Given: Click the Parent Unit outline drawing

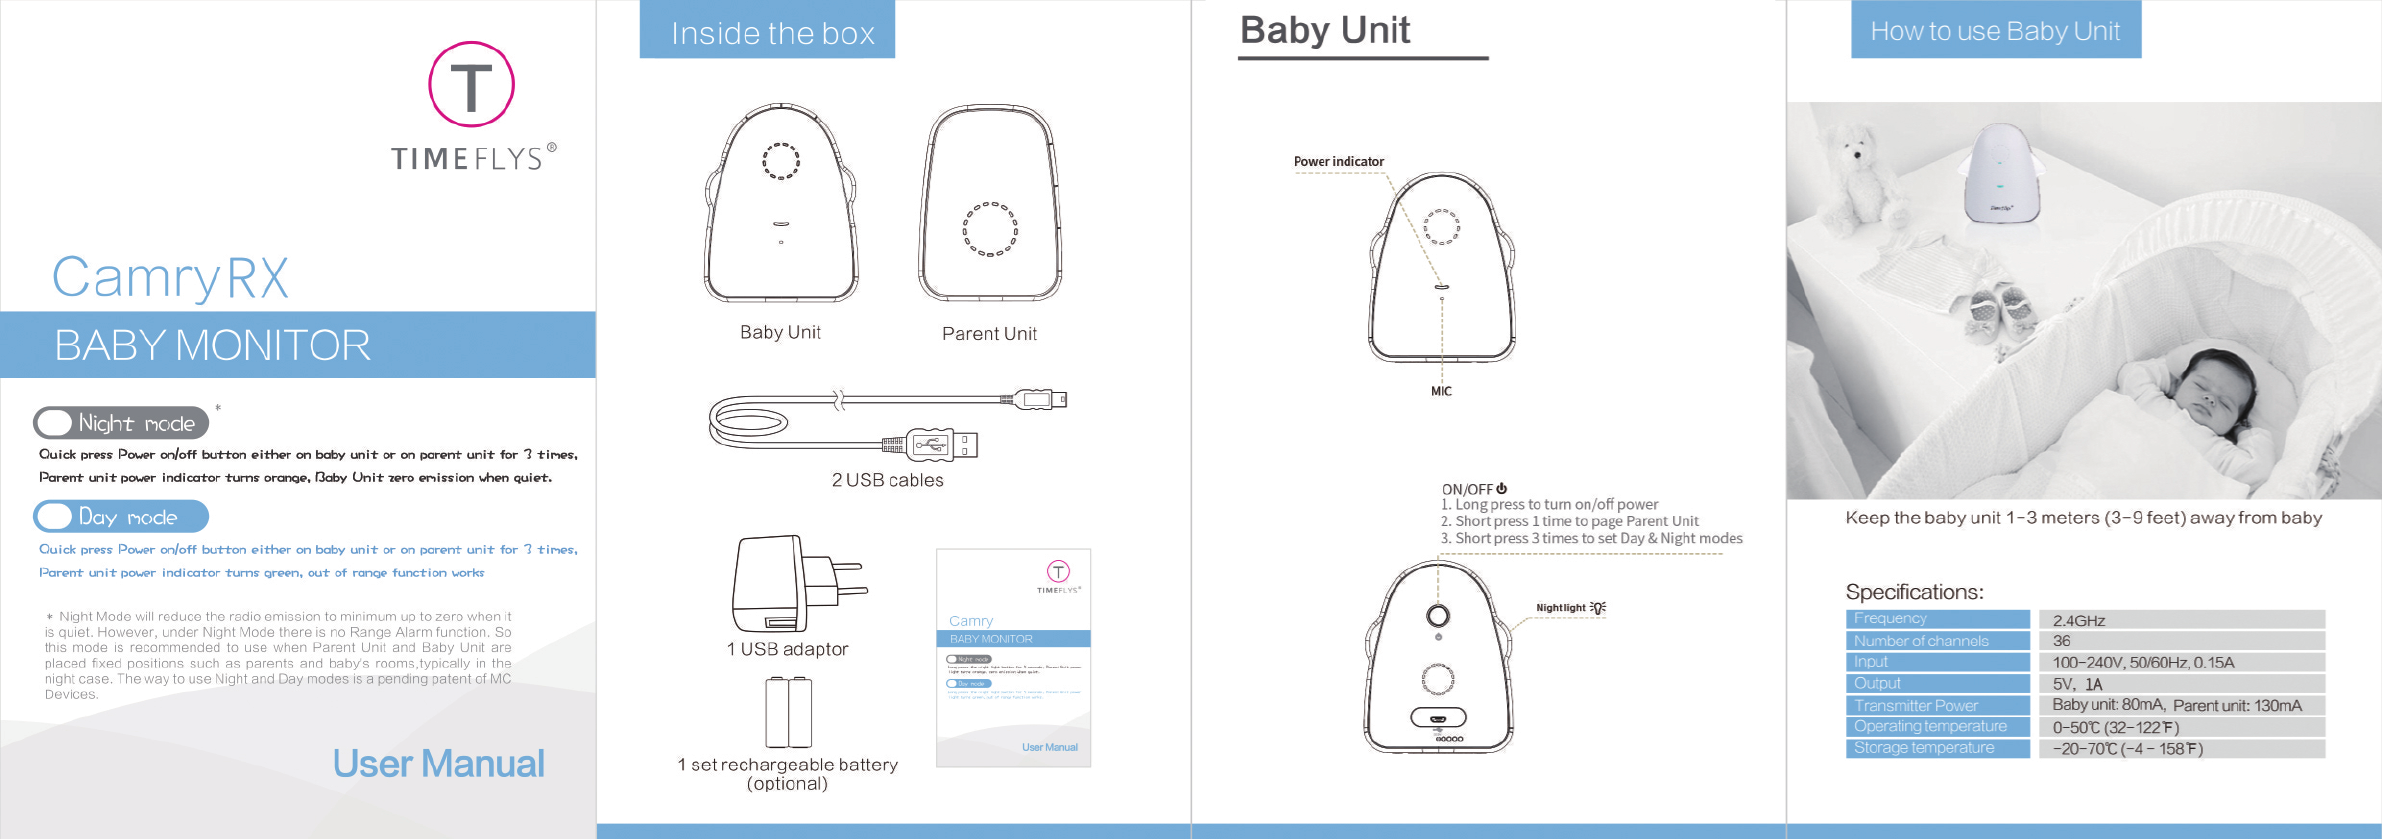Looking at the screenshot, I should (x=990, y=203).
